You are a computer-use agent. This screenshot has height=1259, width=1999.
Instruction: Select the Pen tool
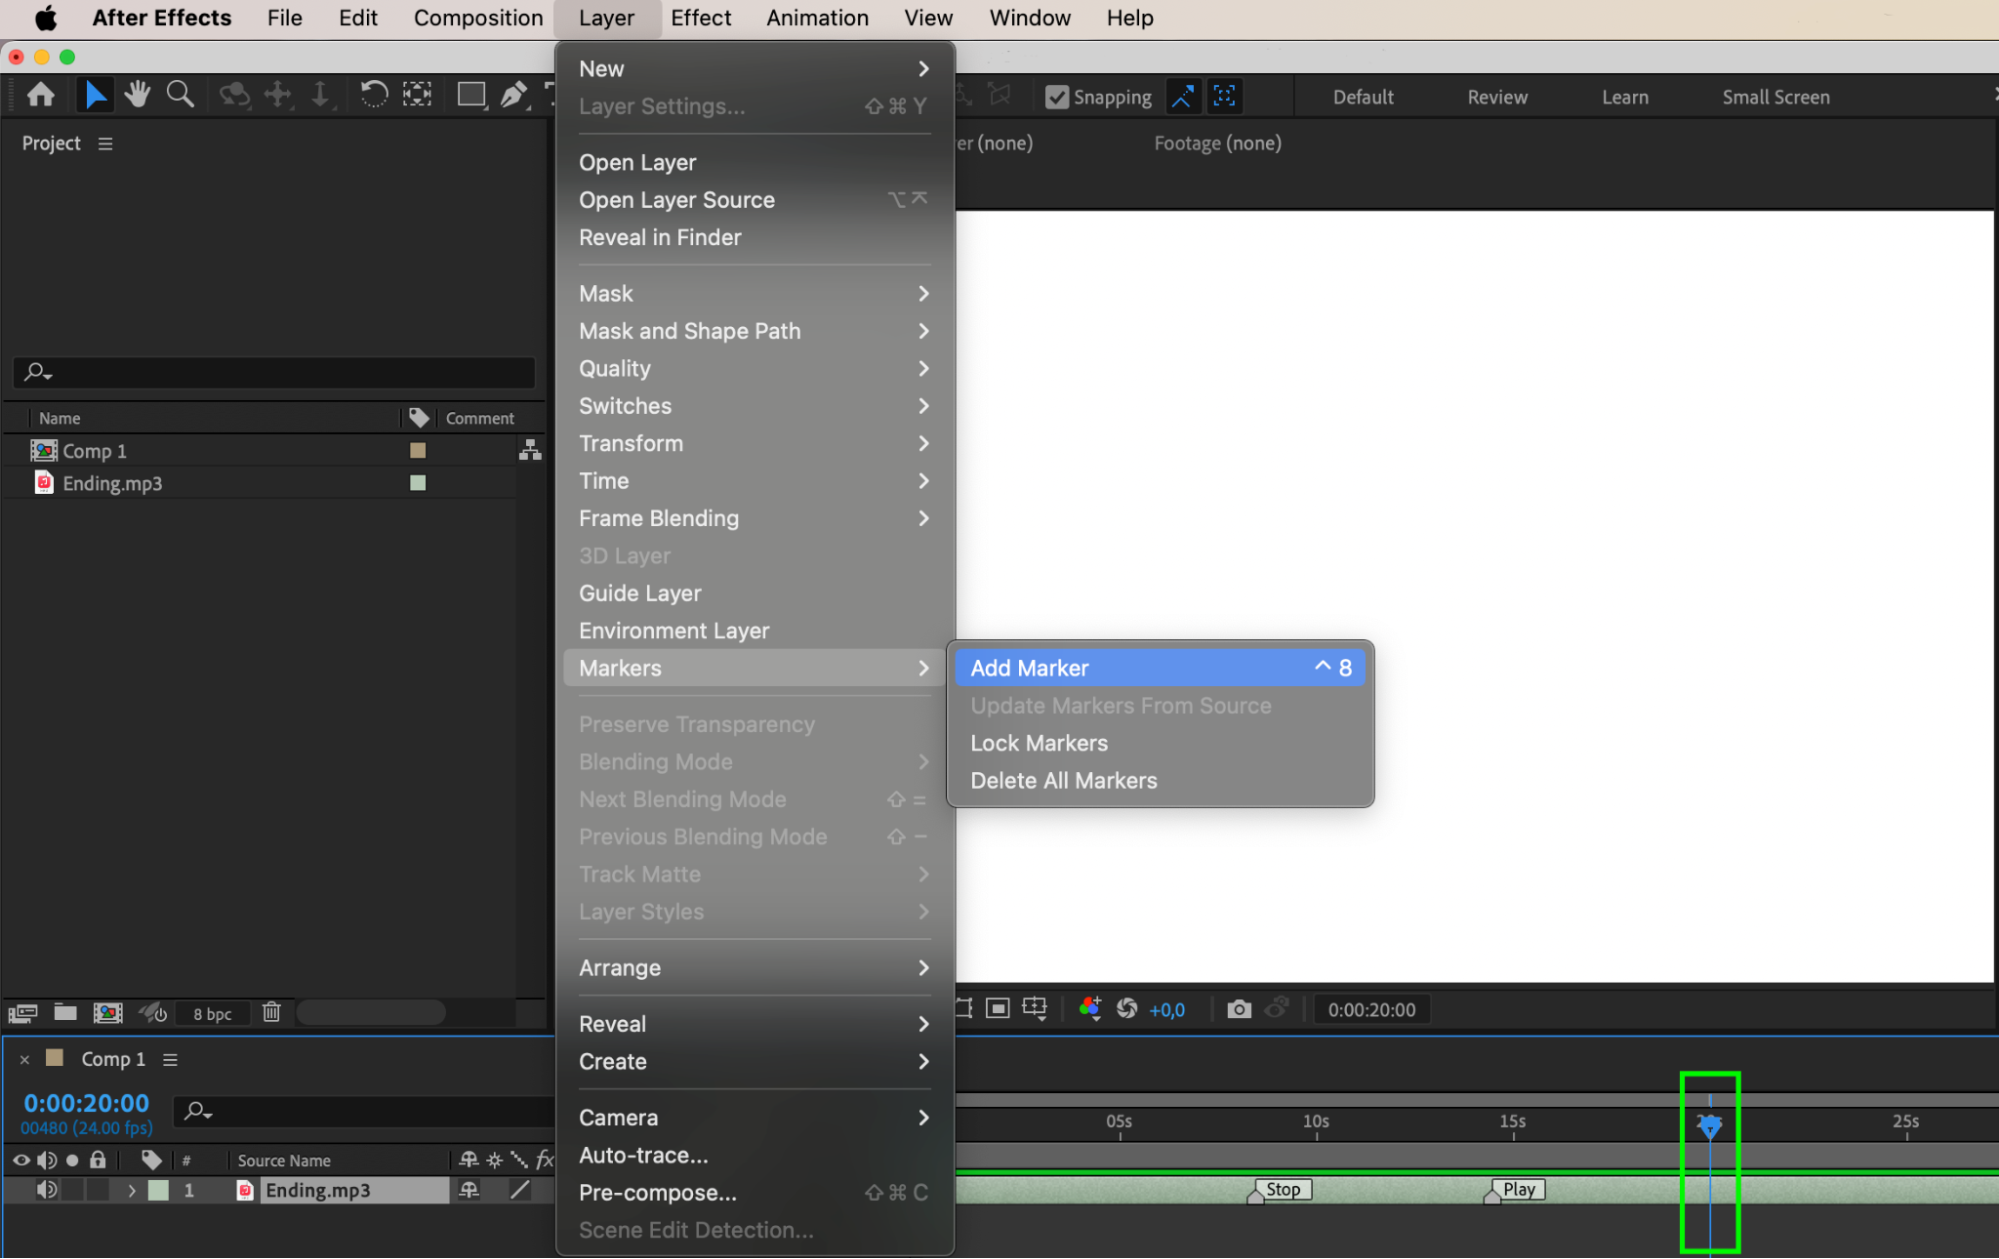(x=513, y=95)
